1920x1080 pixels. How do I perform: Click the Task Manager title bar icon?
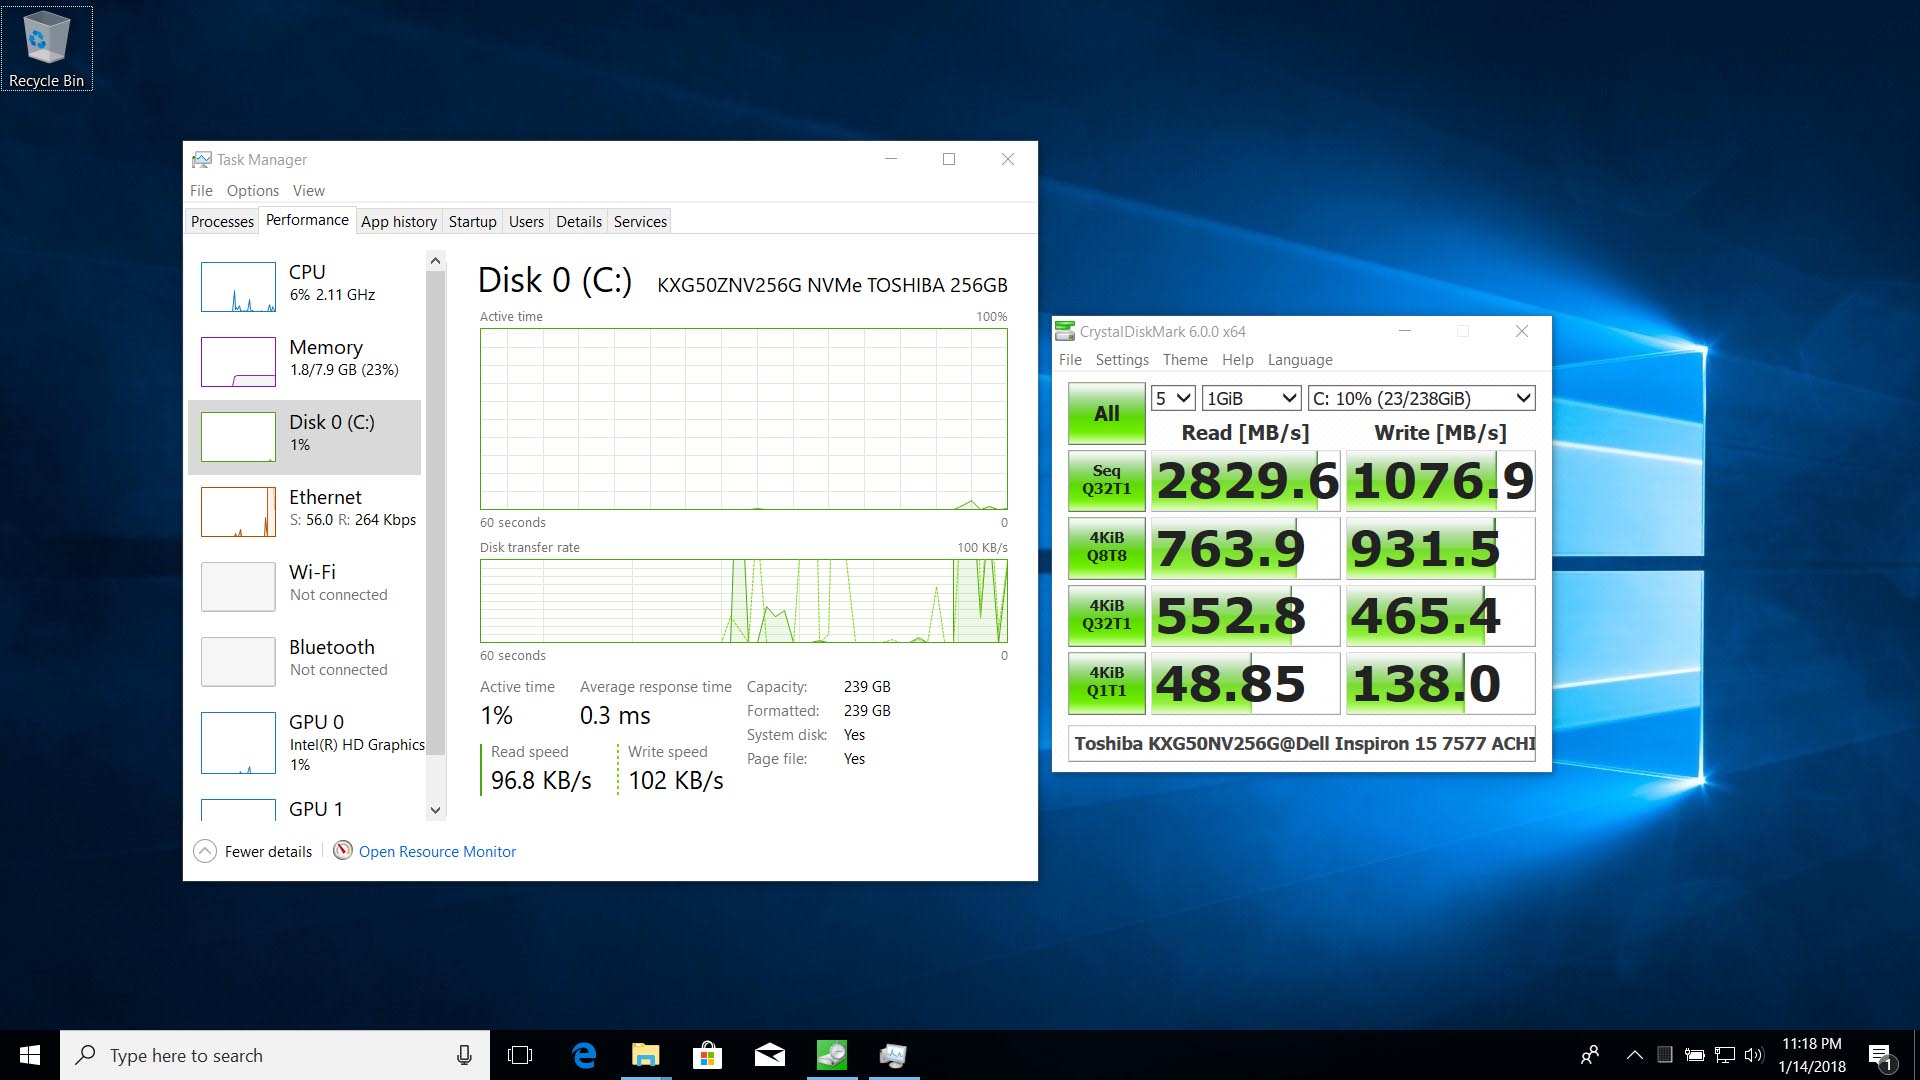point(202,160)
